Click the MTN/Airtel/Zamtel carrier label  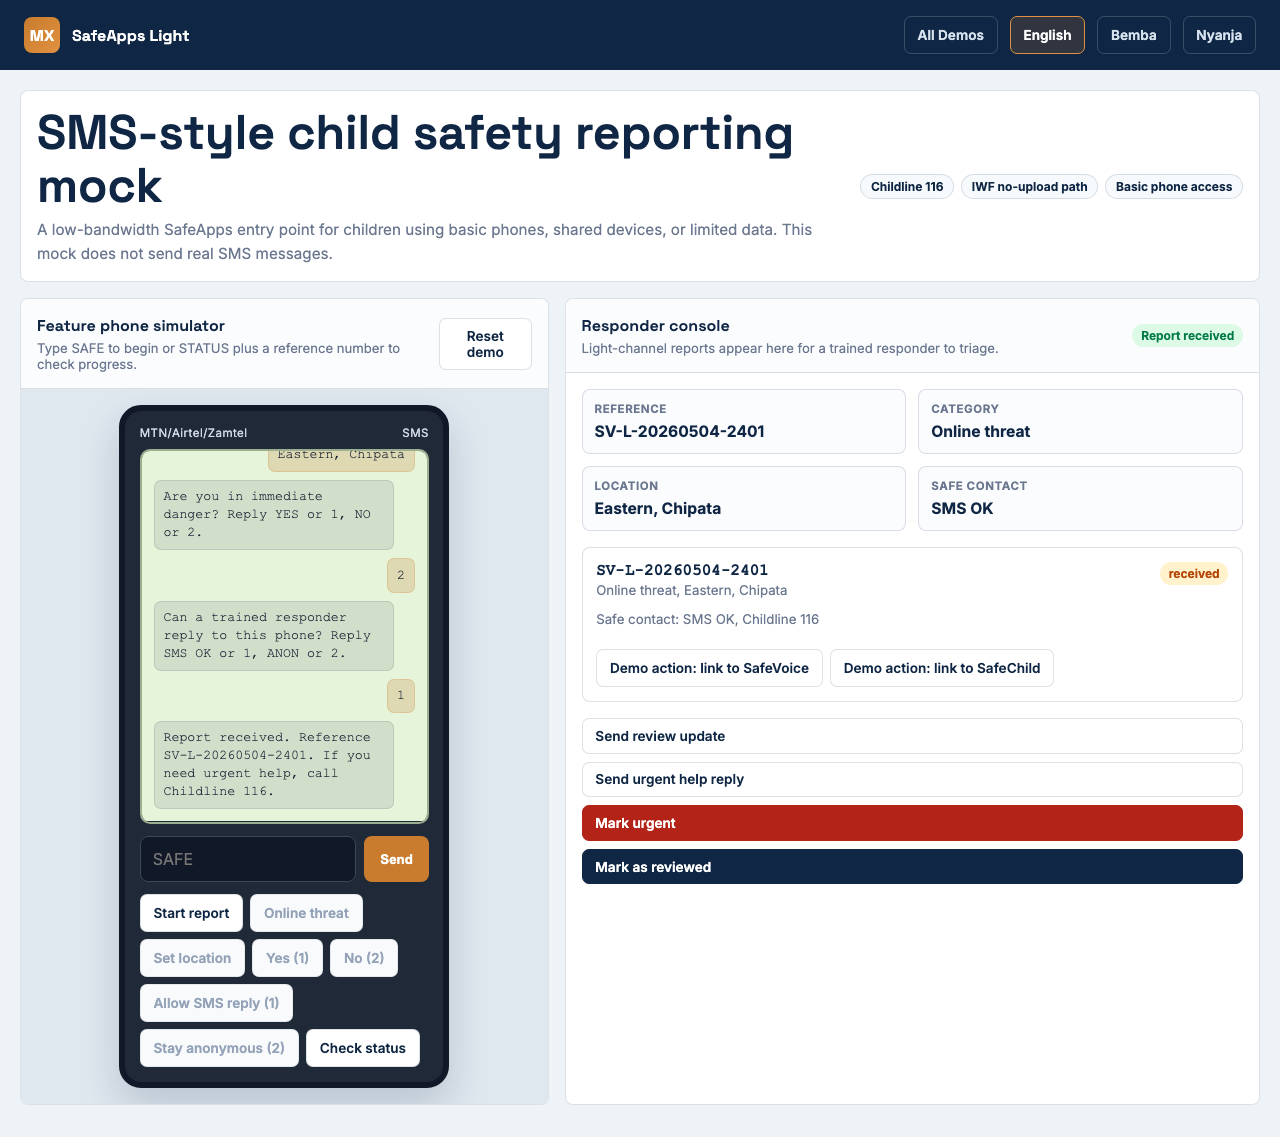coord(193,433)
